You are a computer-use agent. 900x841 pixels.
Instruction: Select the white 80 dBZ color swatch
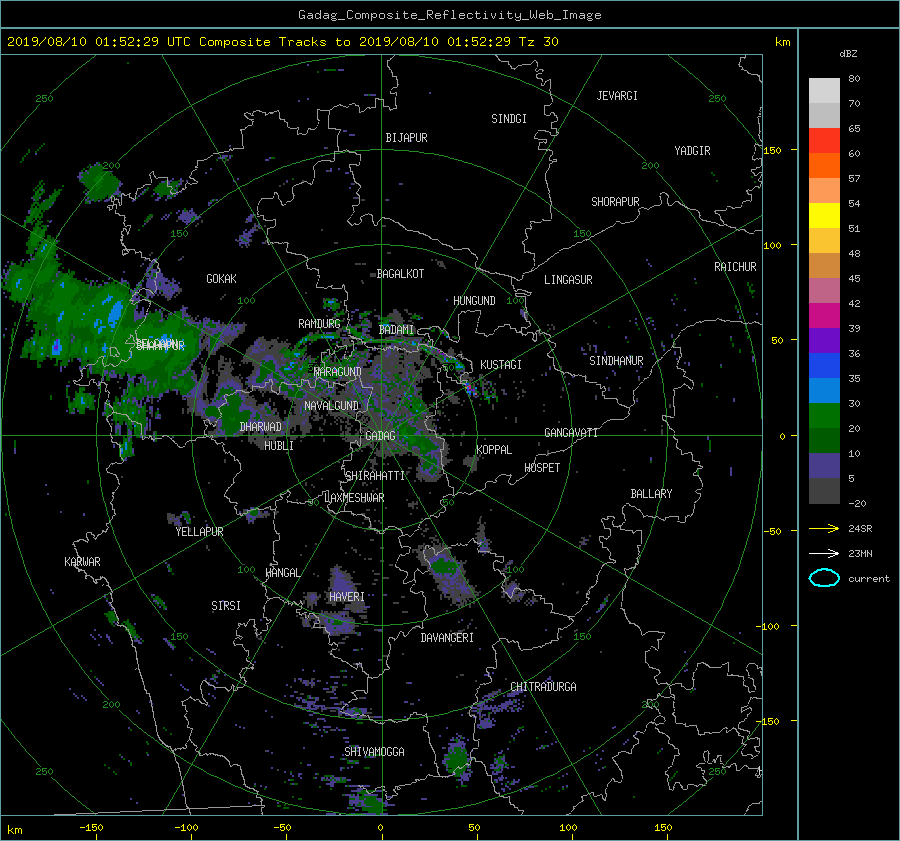click(824, 90)
